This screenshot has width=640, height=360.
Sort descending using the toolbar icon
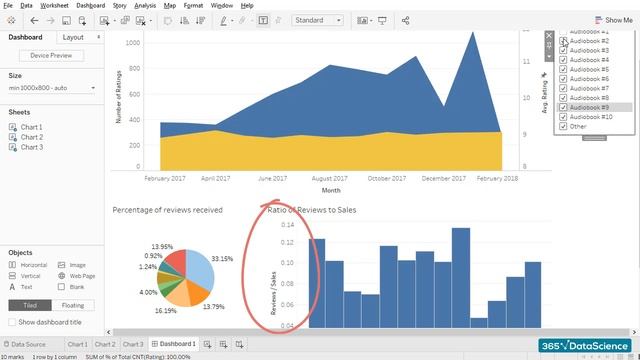coord(200,20)
